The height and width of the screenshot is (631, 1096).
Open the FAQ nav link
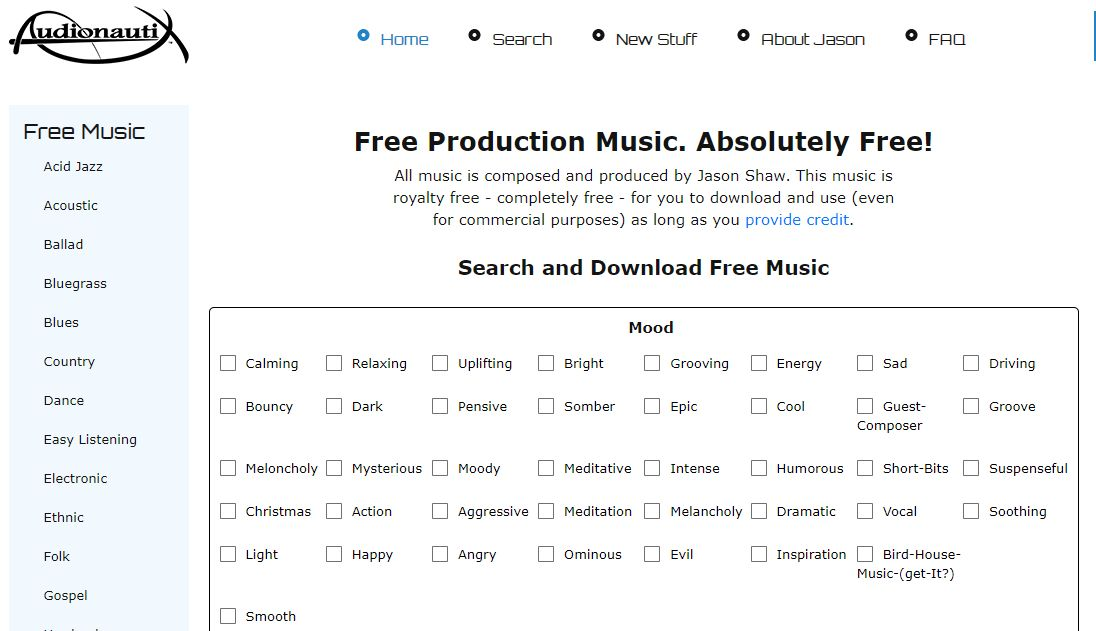coord(946,40)
